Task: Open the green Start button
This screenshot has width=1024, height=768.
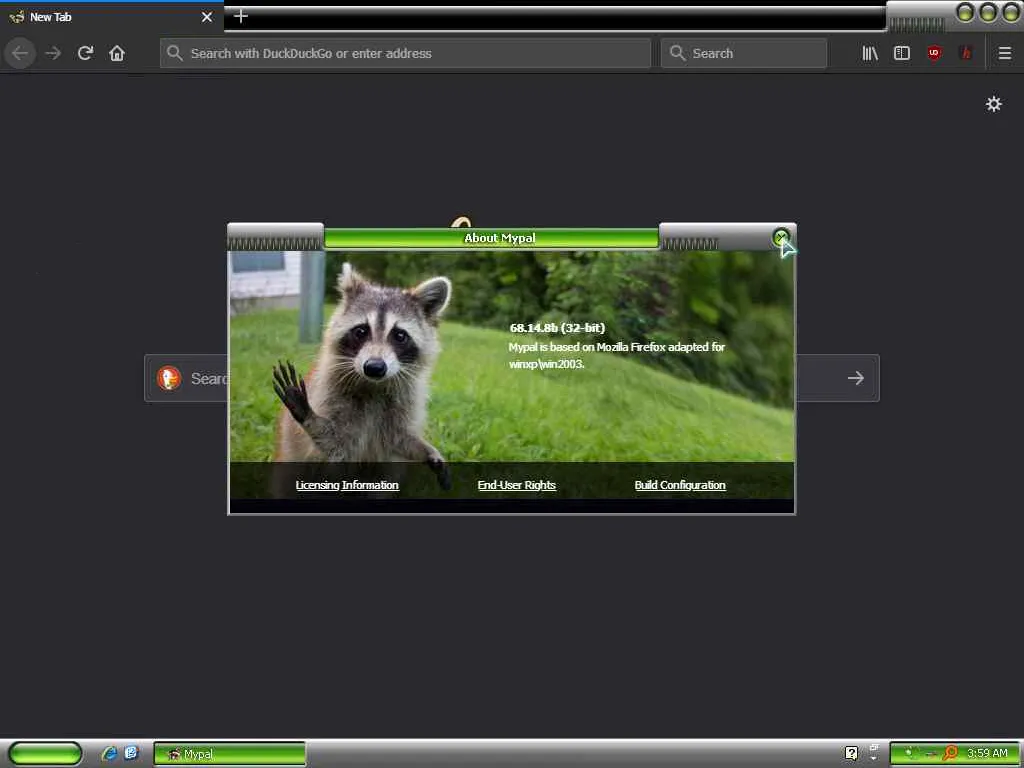Action: pyautogui.click(x=45, y=754)
